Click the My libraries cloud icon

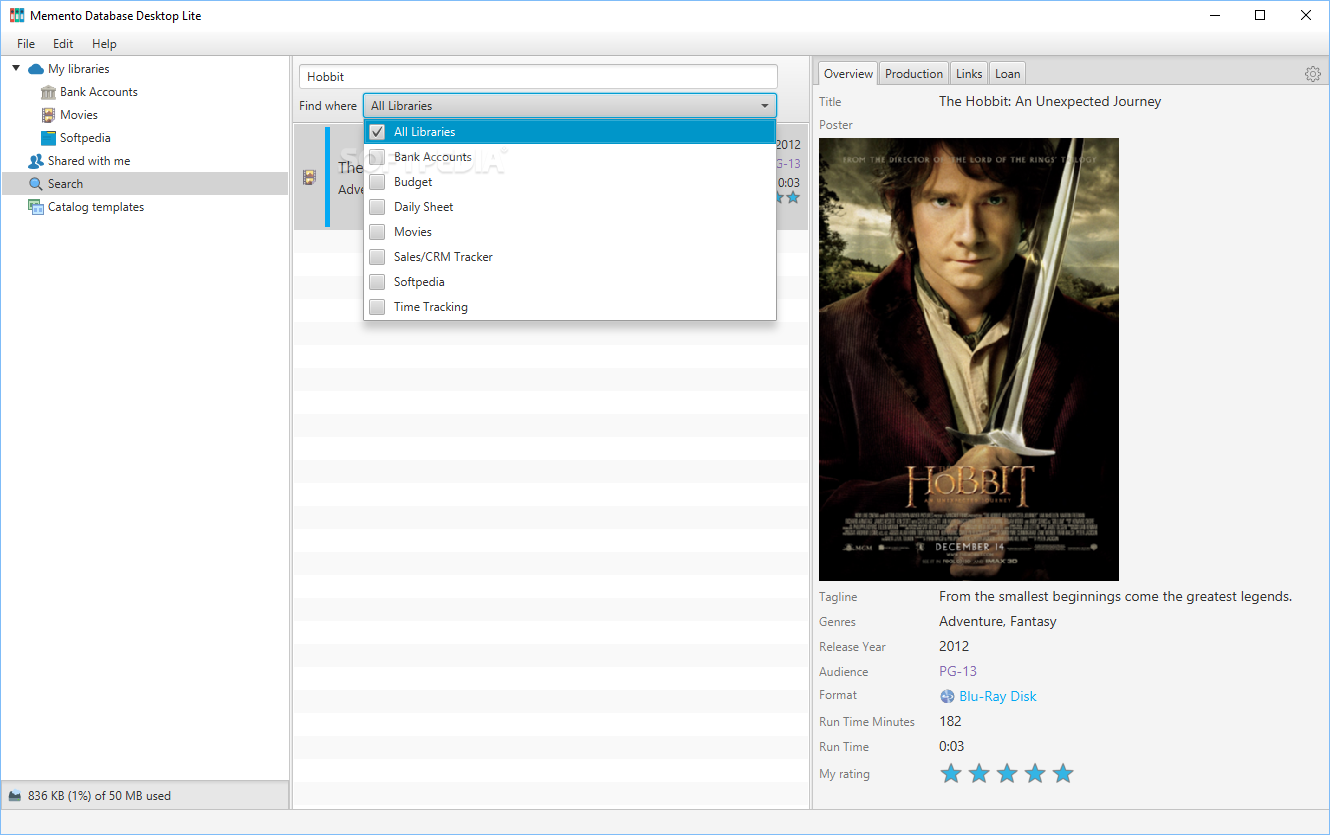pos(36,69)
